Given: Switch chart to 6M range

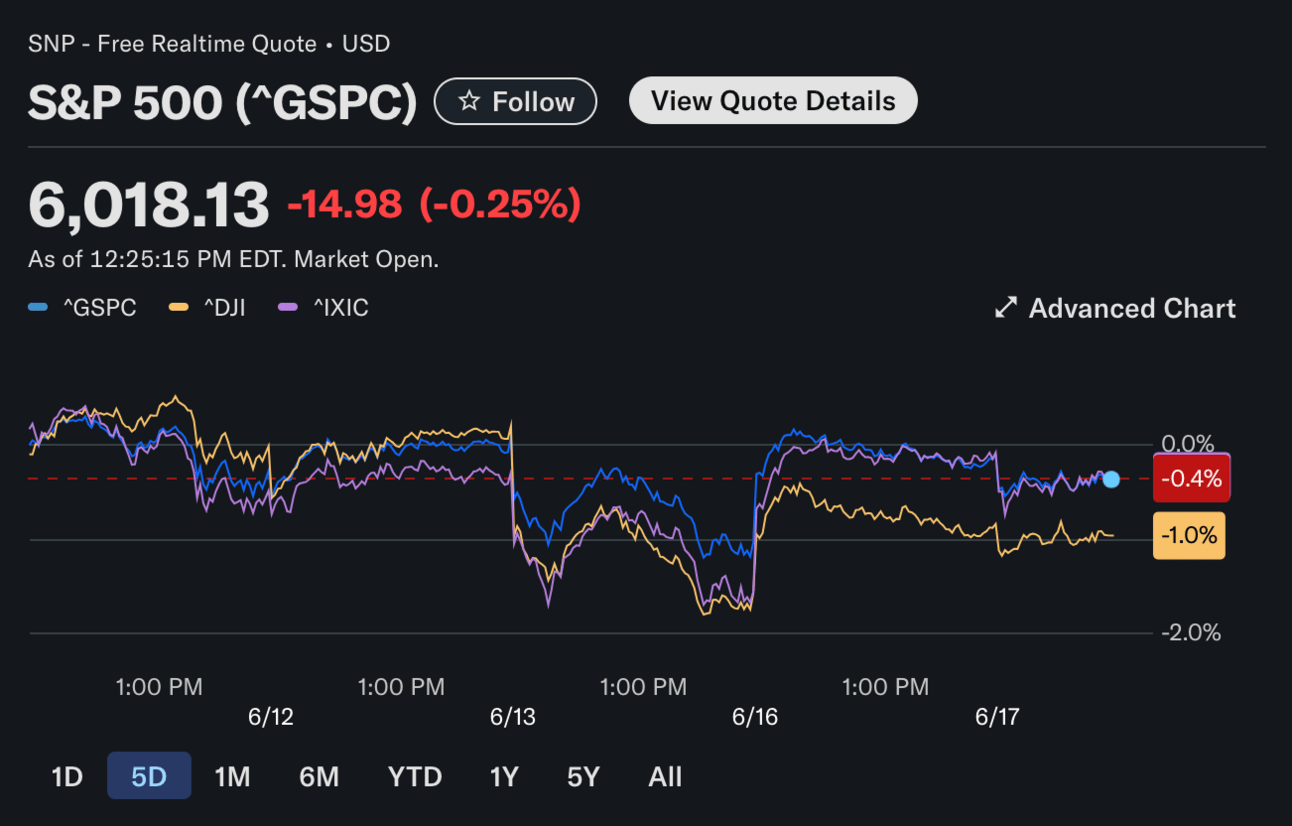Looking at the screenshot, I should [319, 776].
